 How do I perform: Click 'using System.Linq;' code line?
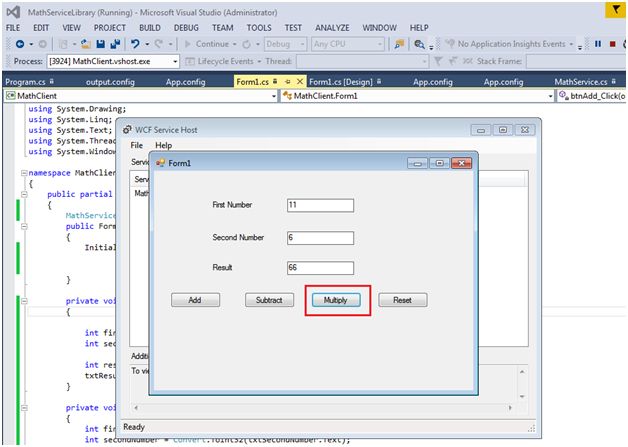70,119
